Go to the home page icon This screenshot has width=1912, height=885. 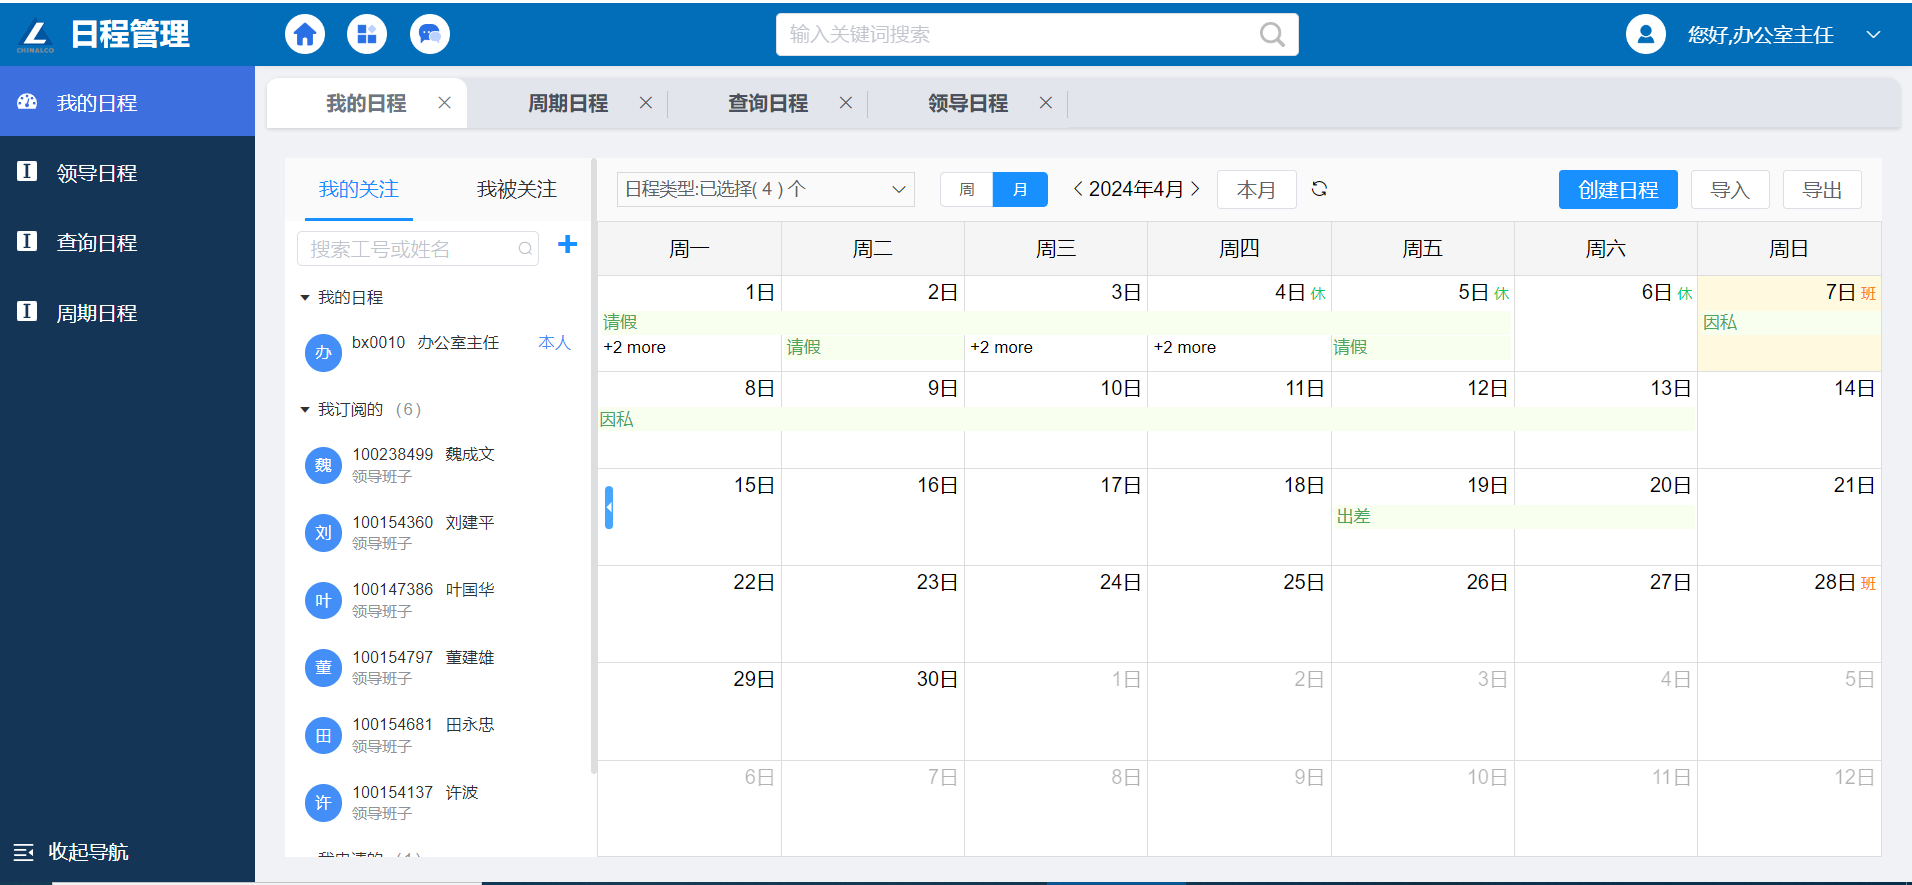click(305, 34)
